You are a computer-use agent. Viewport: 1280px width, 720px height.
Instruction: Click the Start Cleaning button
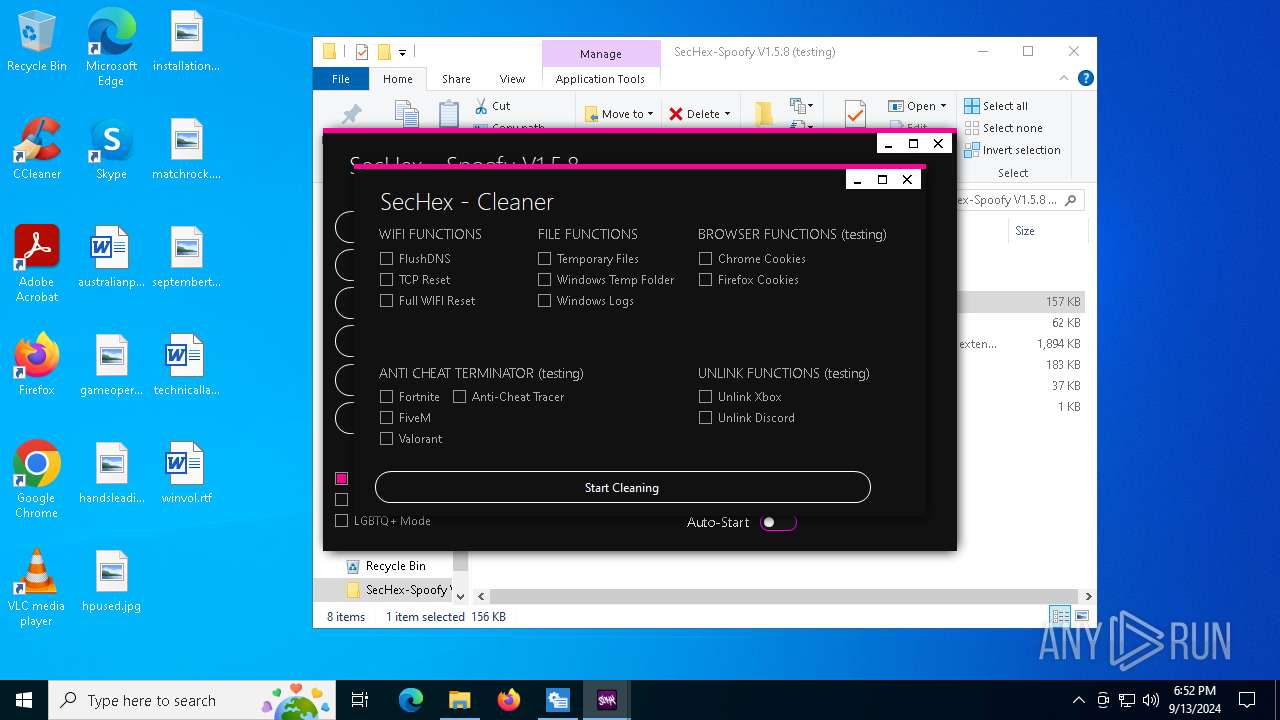click(x=622, y=487)
